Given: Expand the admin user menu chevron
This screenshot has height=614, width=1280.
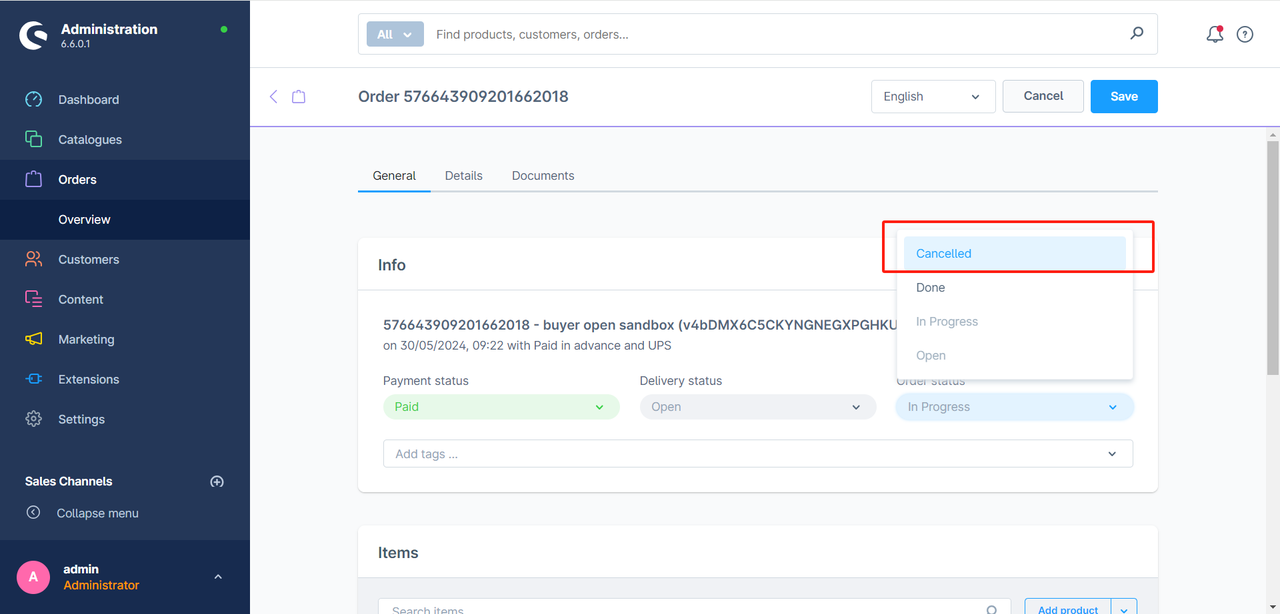Looking at the screenshot, I should (x=218, y=577).
